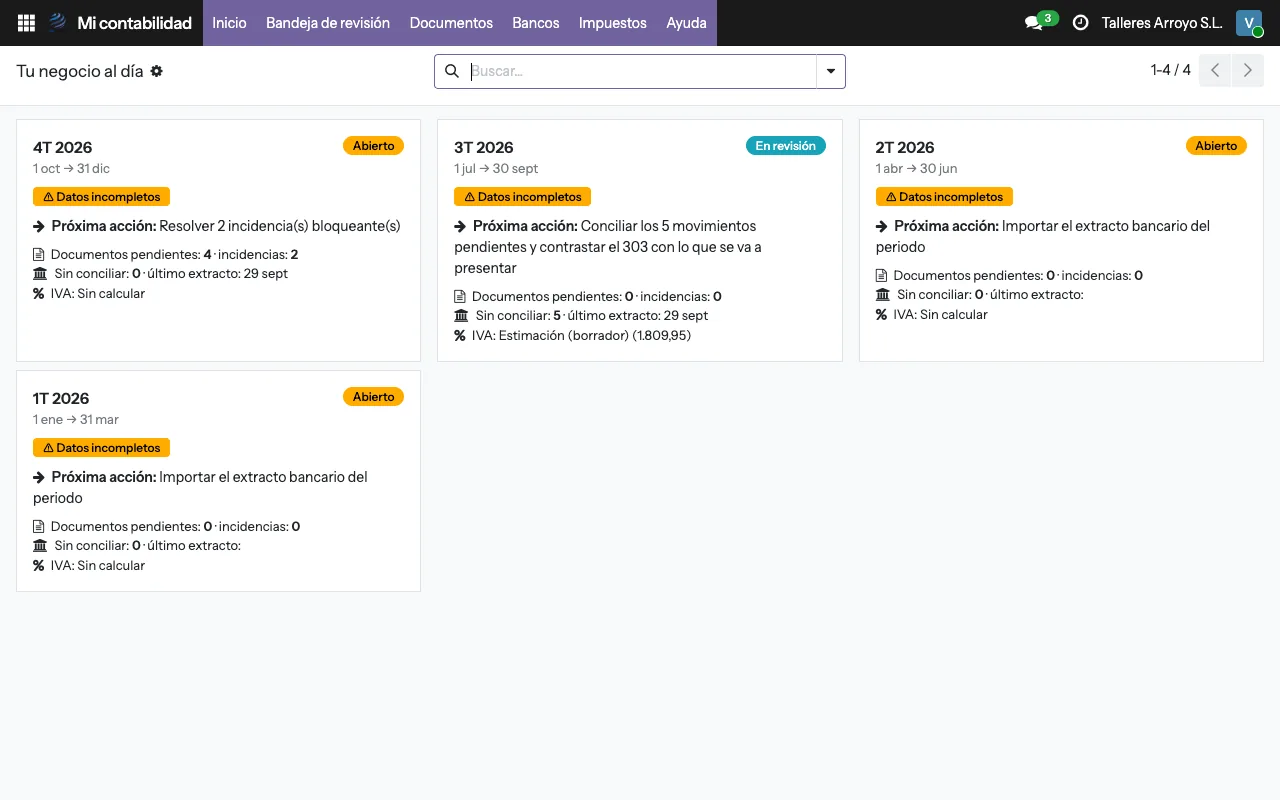Open the Impuestos menu
1280x800 pixels.
pyautogui.click(x=613, y=23)
